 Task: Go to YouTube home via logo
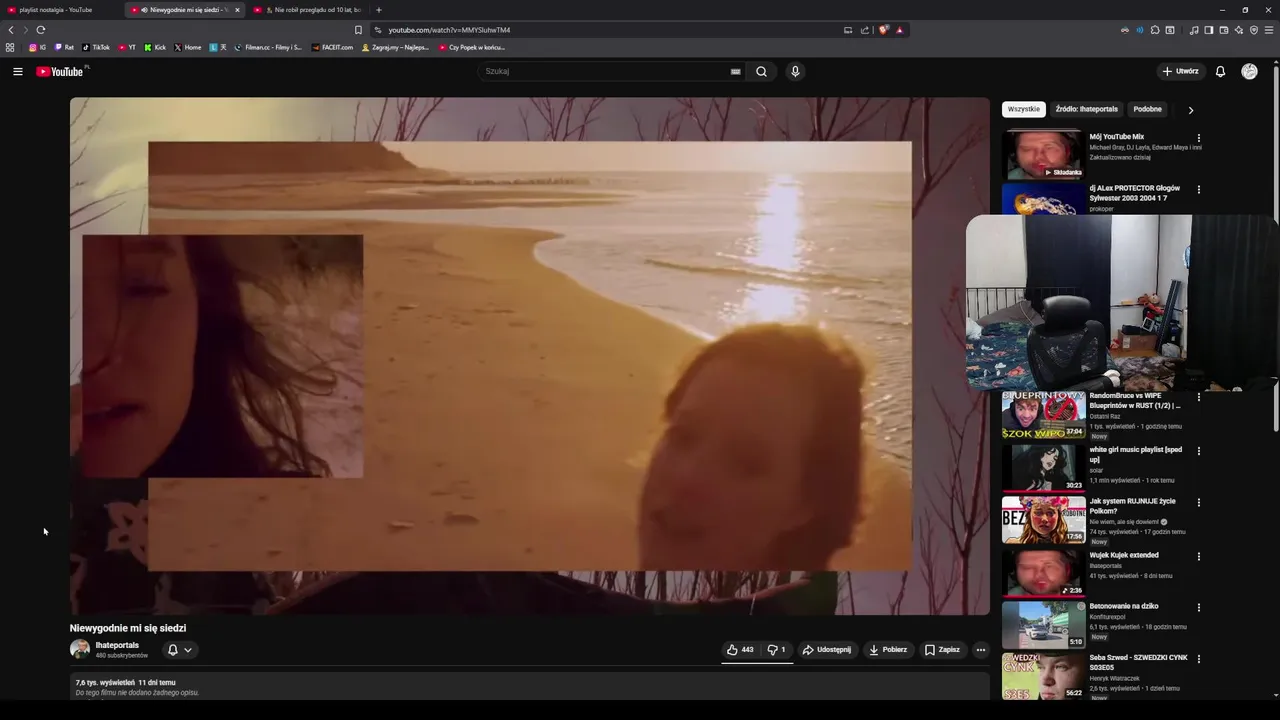(62, 71)
